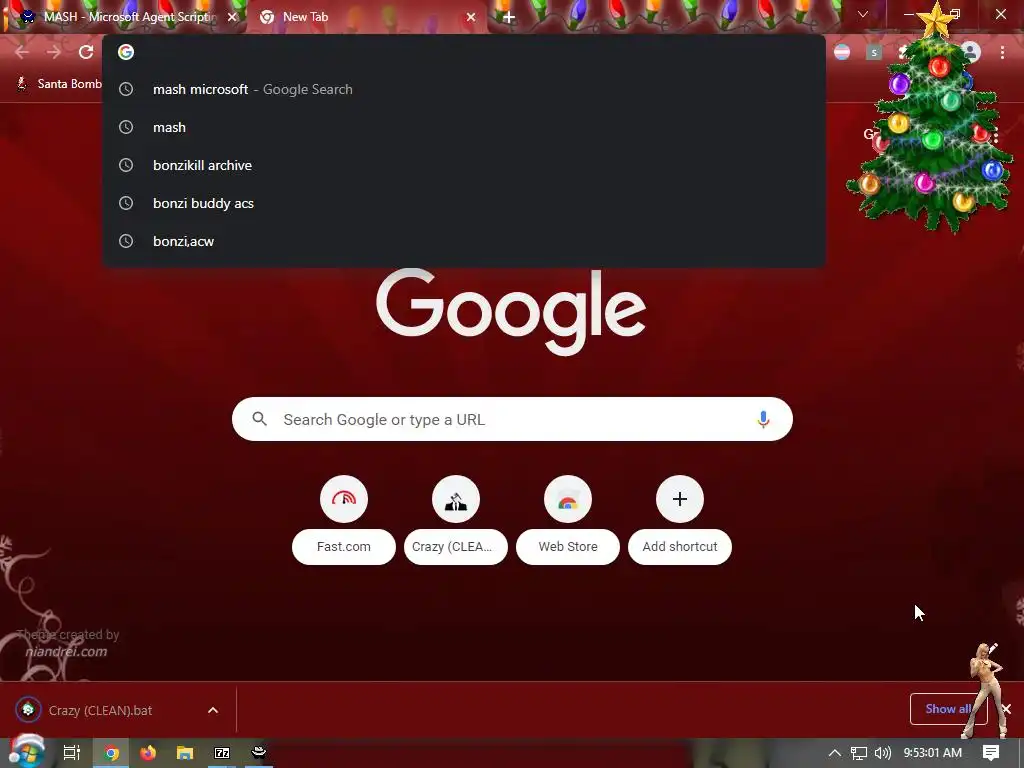
Task: Click the Crazy (CLEAN).bat download file icon
Action: (x=28, y=710)
